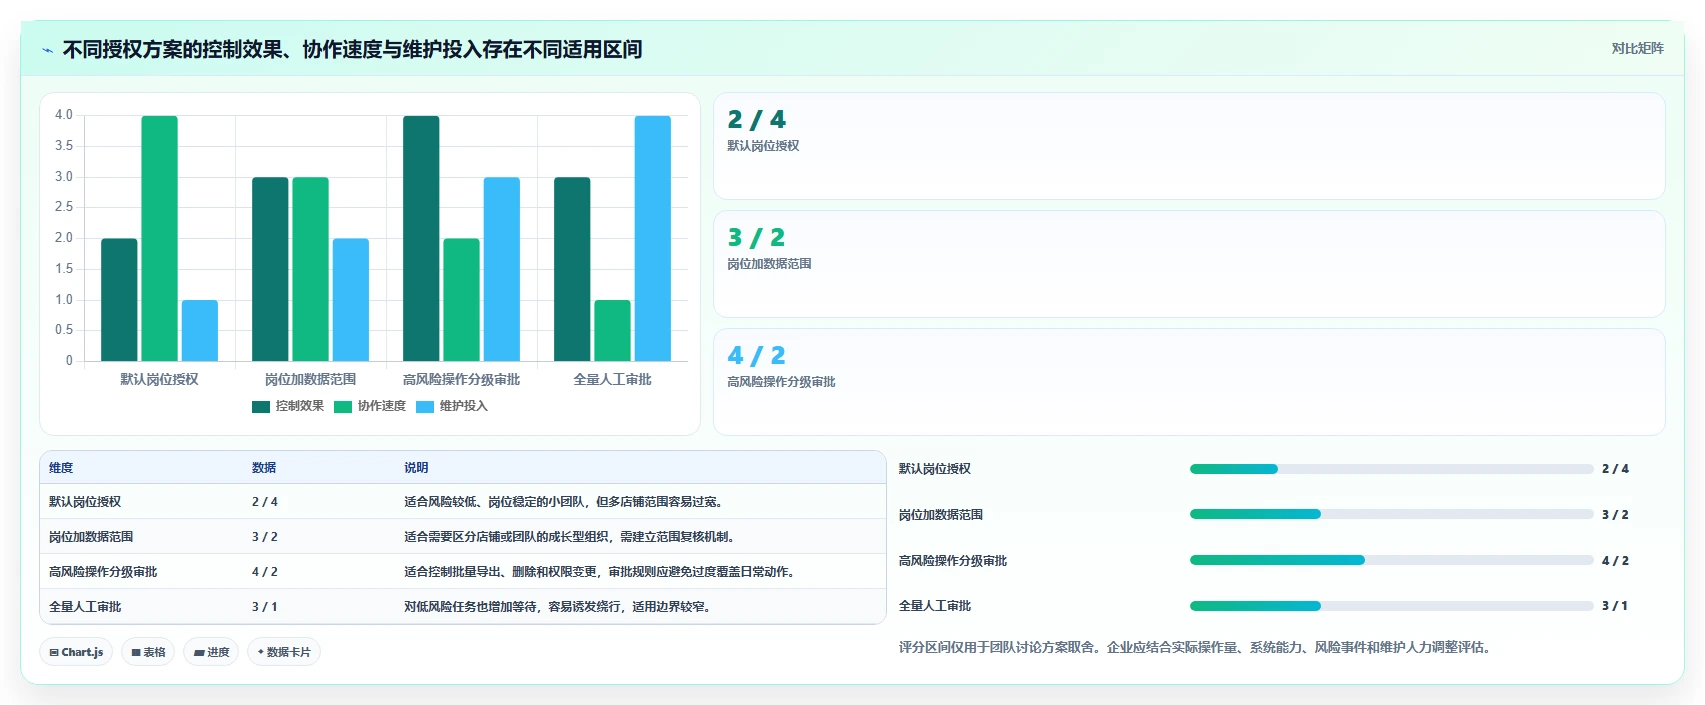This screenshot has width=1705, height=705.
Task: Open the 3 / 2 岗位加数据范围 data card
Action: click(x=1189, y=264)
